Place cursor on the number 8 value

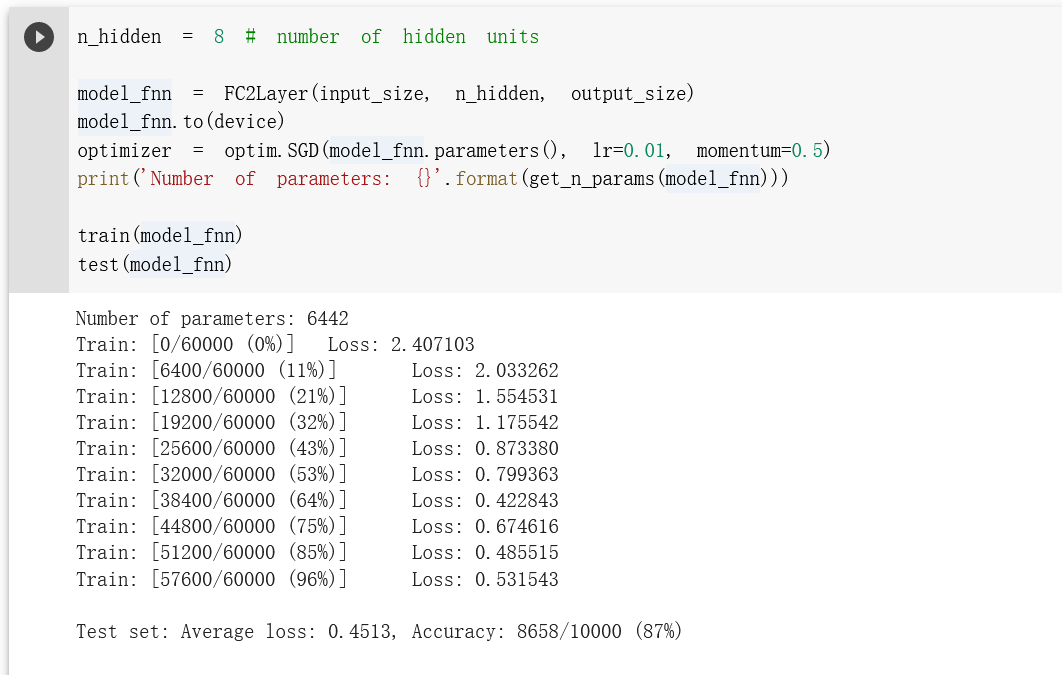[x=219, y=37]
